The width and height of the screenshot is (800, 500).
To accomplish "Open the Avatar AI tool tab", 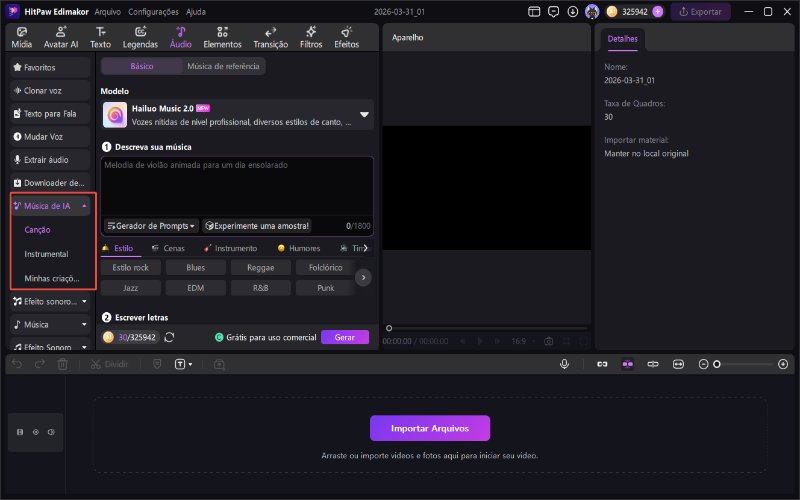I will [62, 38].
